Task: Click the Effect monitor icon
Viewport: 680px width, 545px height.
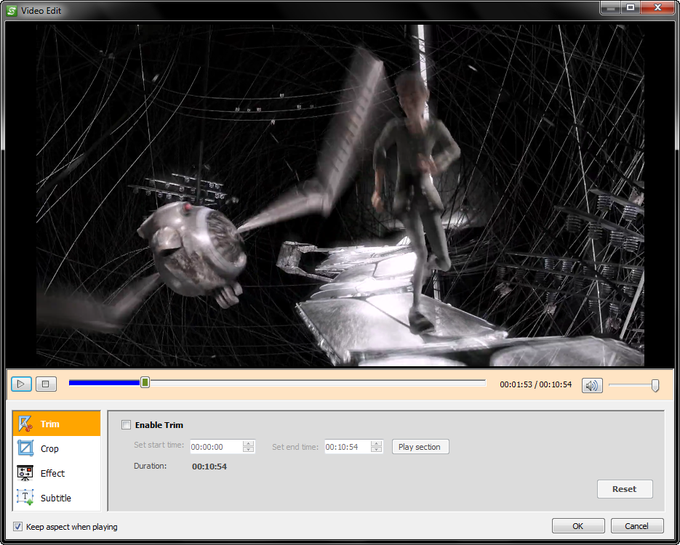Action: [25, 473]
